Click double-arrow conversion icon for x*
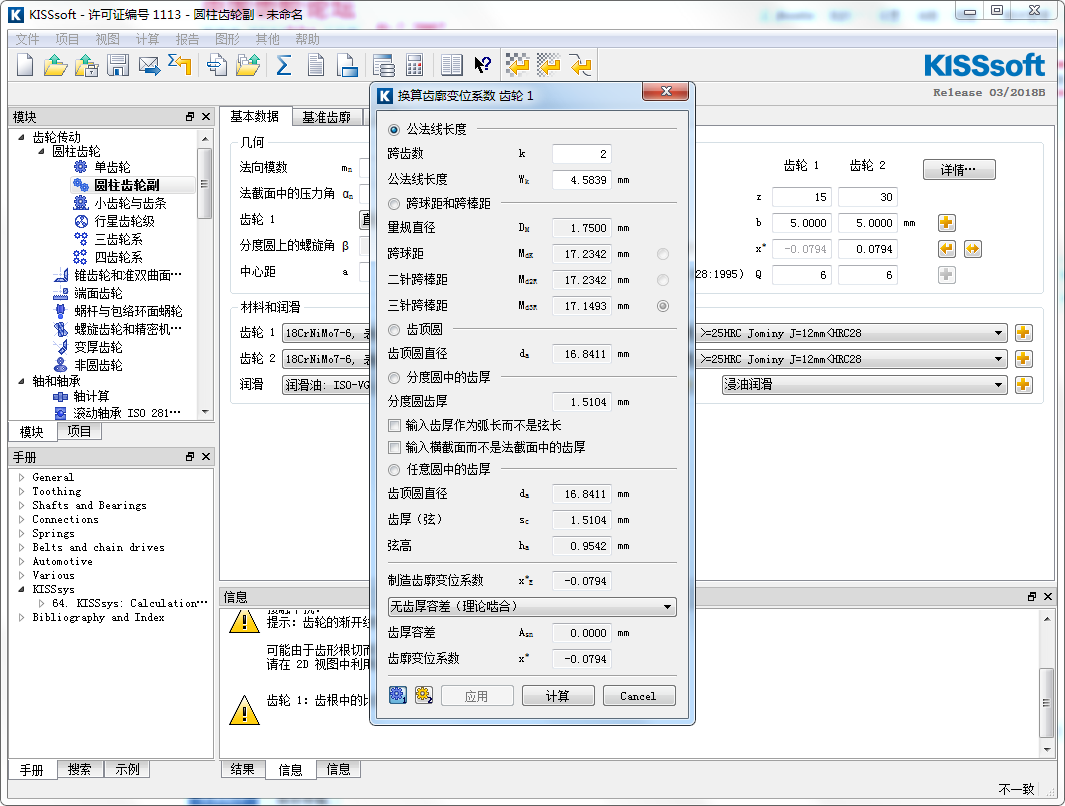 point(973,249)
